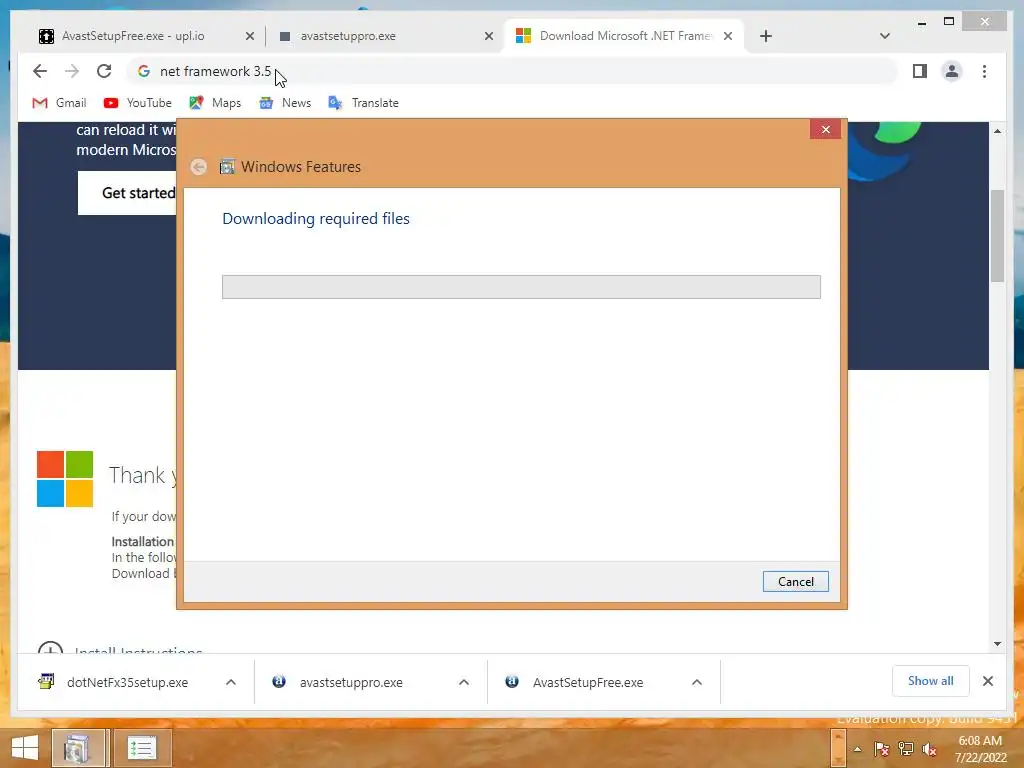Reload the current page
The image size is (1024, 768).
(x=104, y=71)
